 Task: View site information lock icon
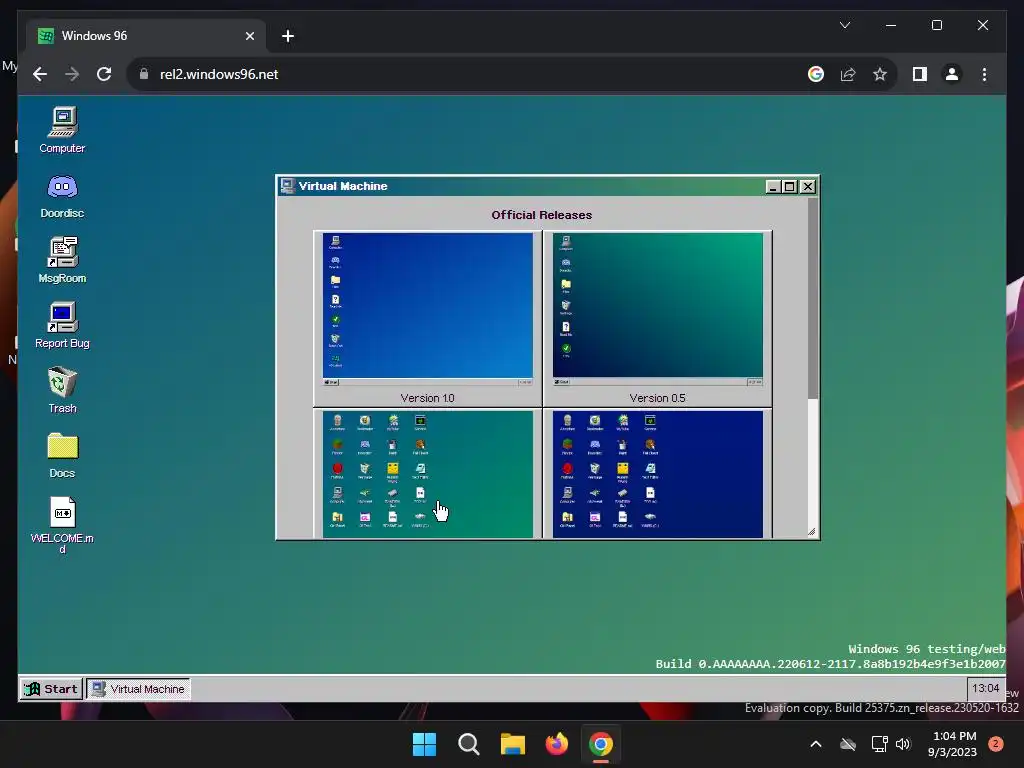click(x=144, y=74)
